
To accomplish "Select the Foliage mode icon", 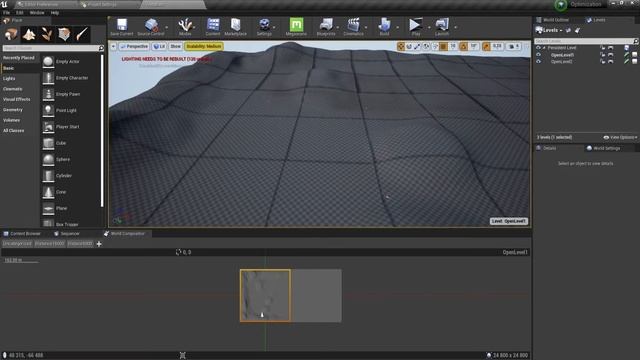I will tap(47, 34).
